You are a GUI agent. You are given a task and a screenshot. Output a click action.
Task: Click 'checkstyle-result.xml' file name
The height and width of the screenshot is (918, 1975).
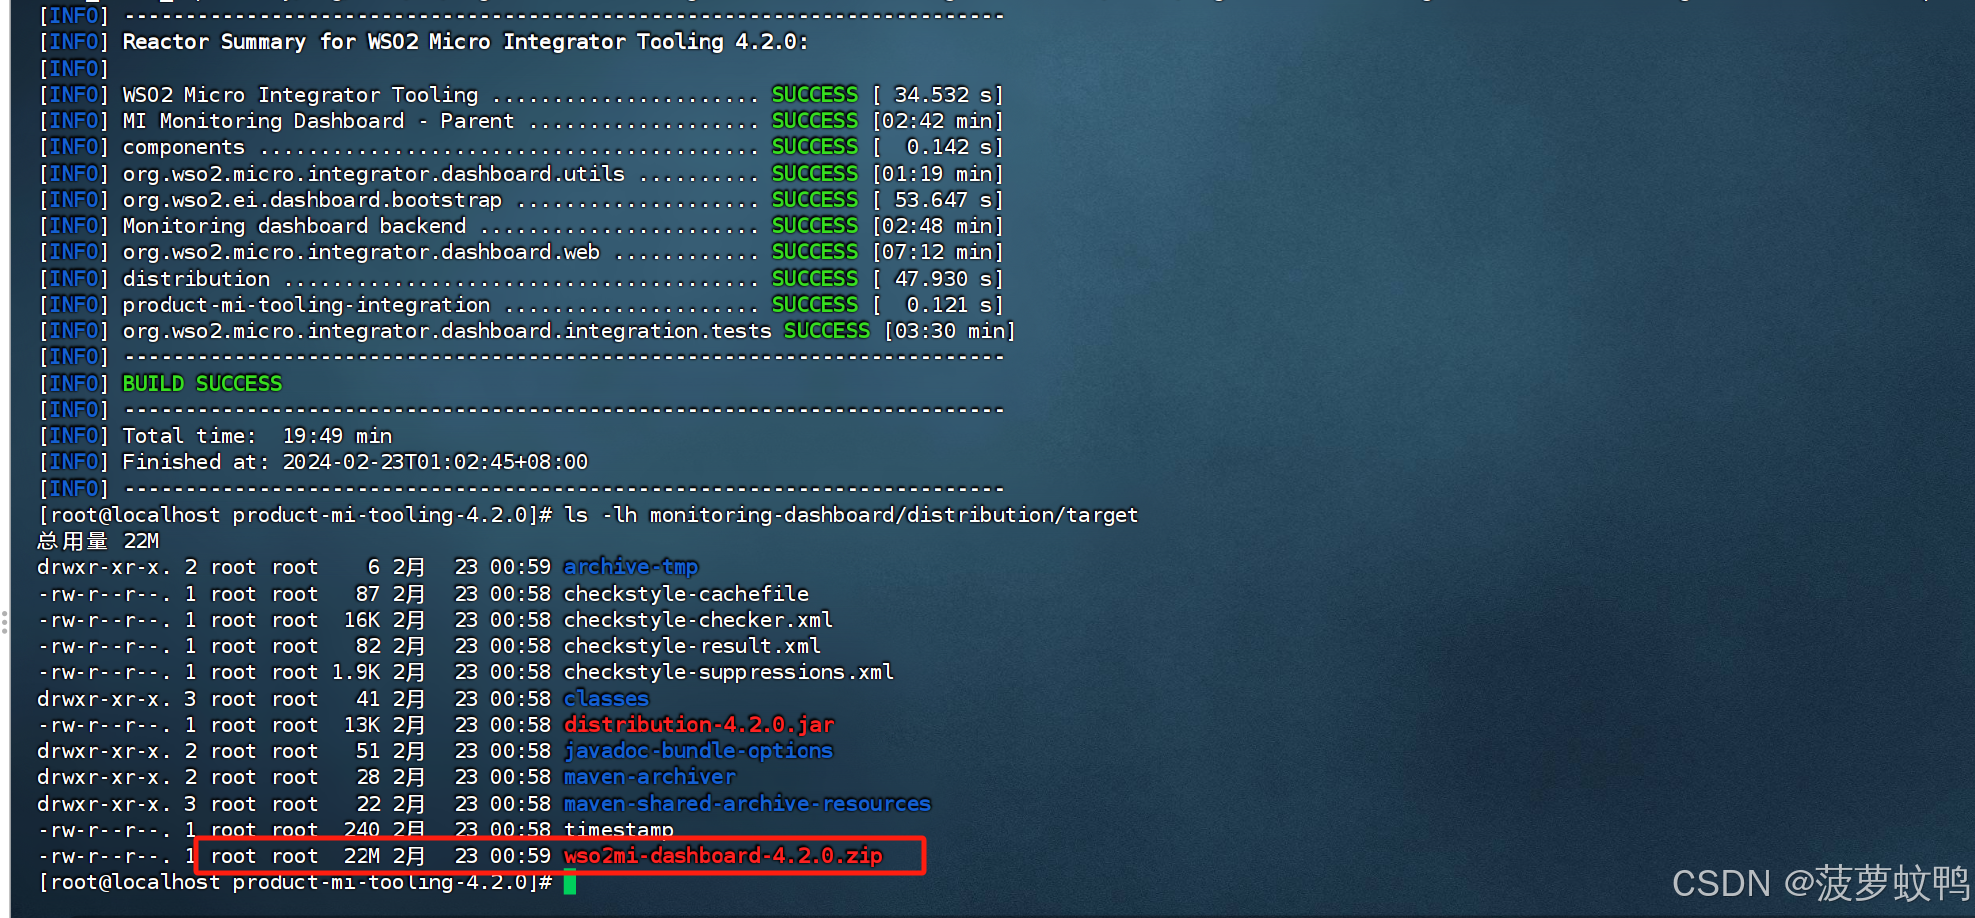coord(692,646)
